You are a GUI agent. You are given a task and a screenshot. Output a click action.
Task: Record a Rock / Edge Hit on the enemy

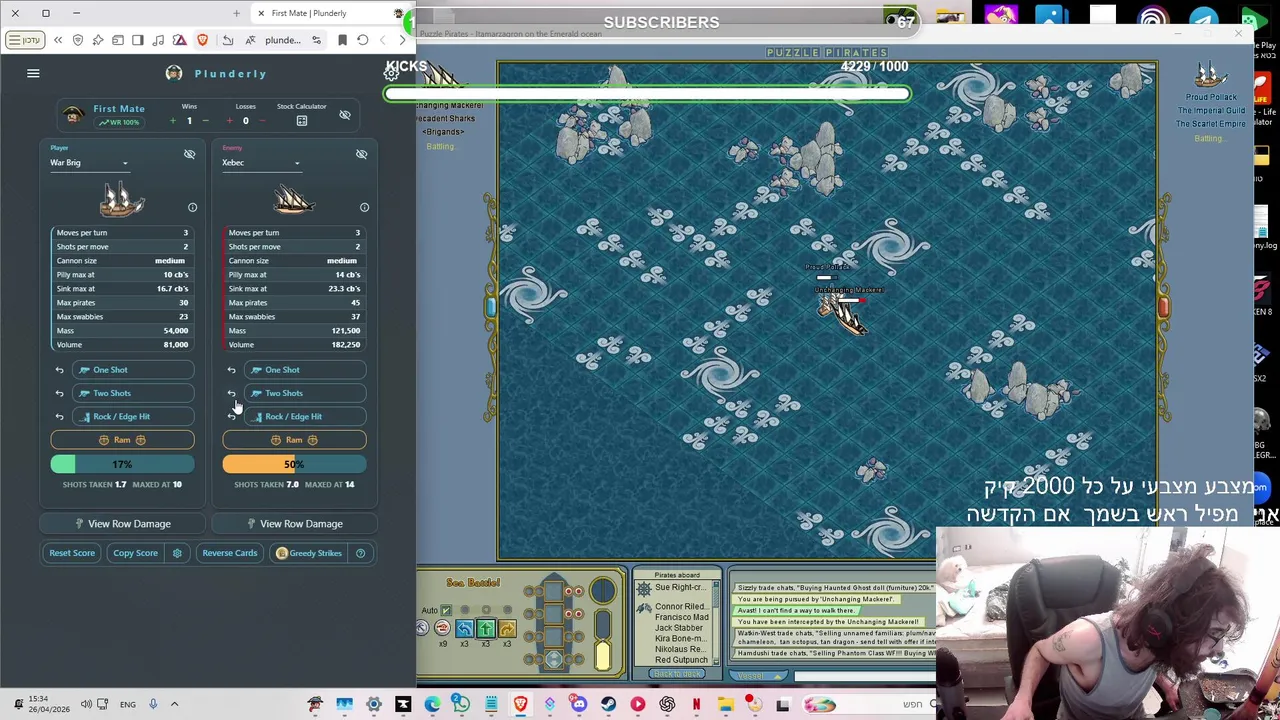[304, 416]
